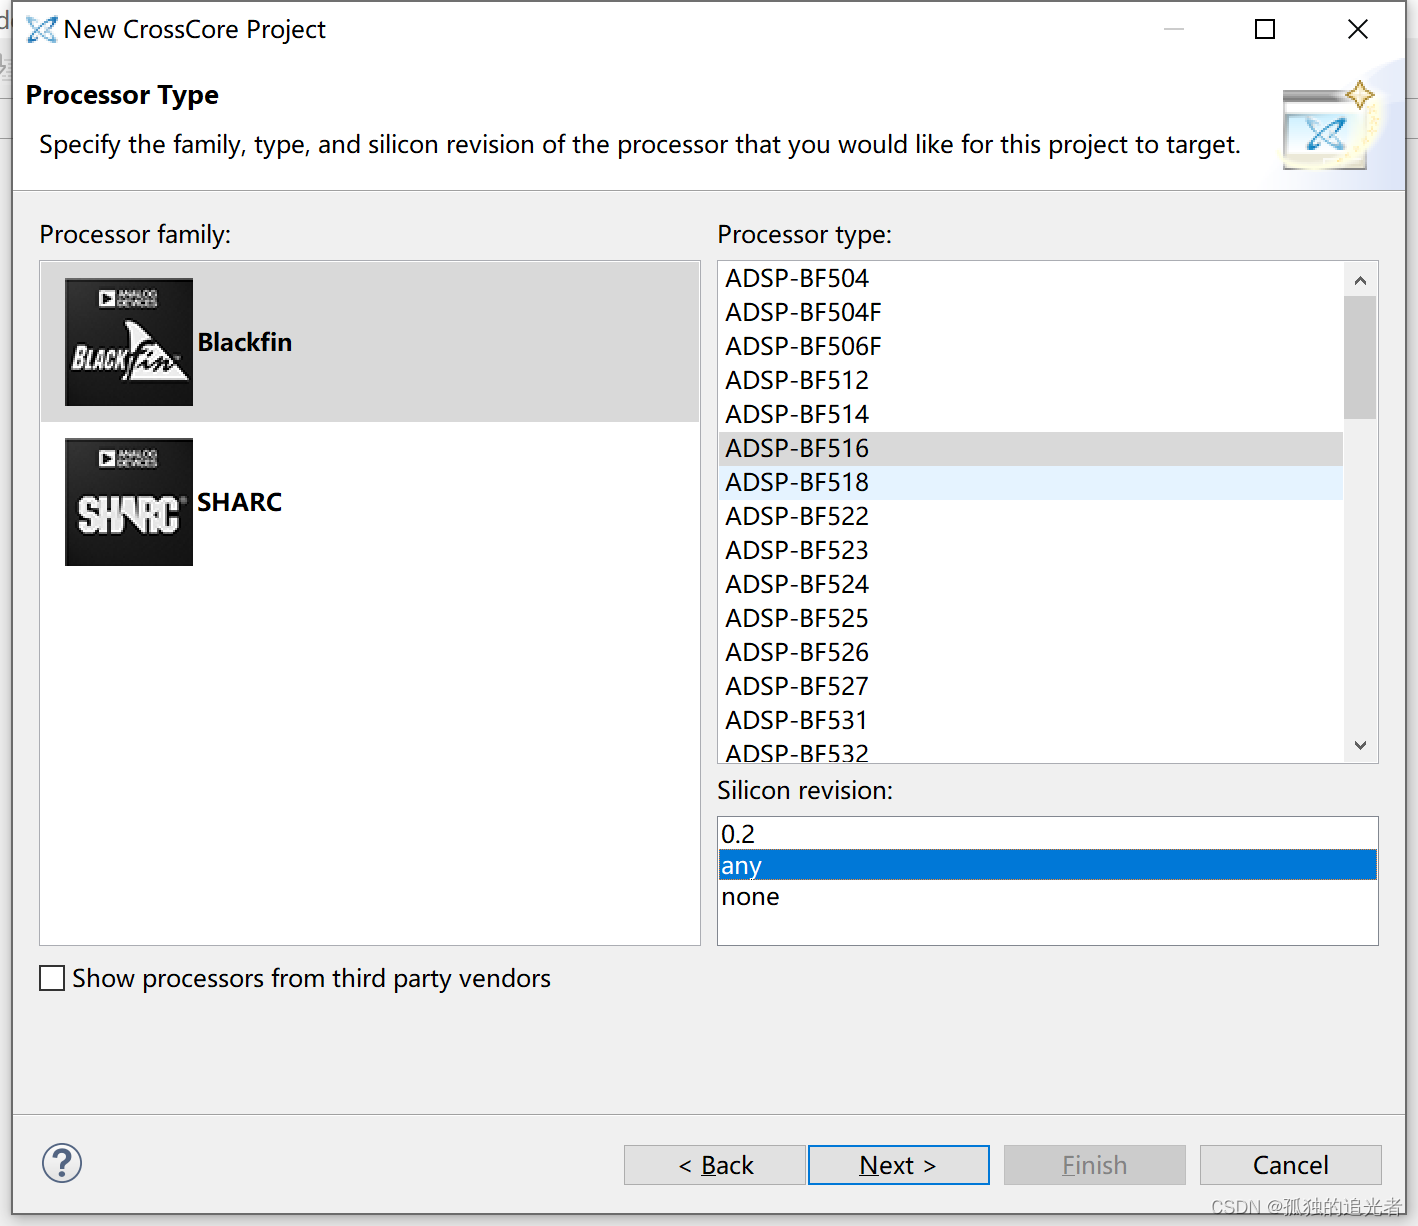The height and width of the screenshot is (1226, 1418).
Task: Select the SHARC processor family logo
Action: point(129,502)
